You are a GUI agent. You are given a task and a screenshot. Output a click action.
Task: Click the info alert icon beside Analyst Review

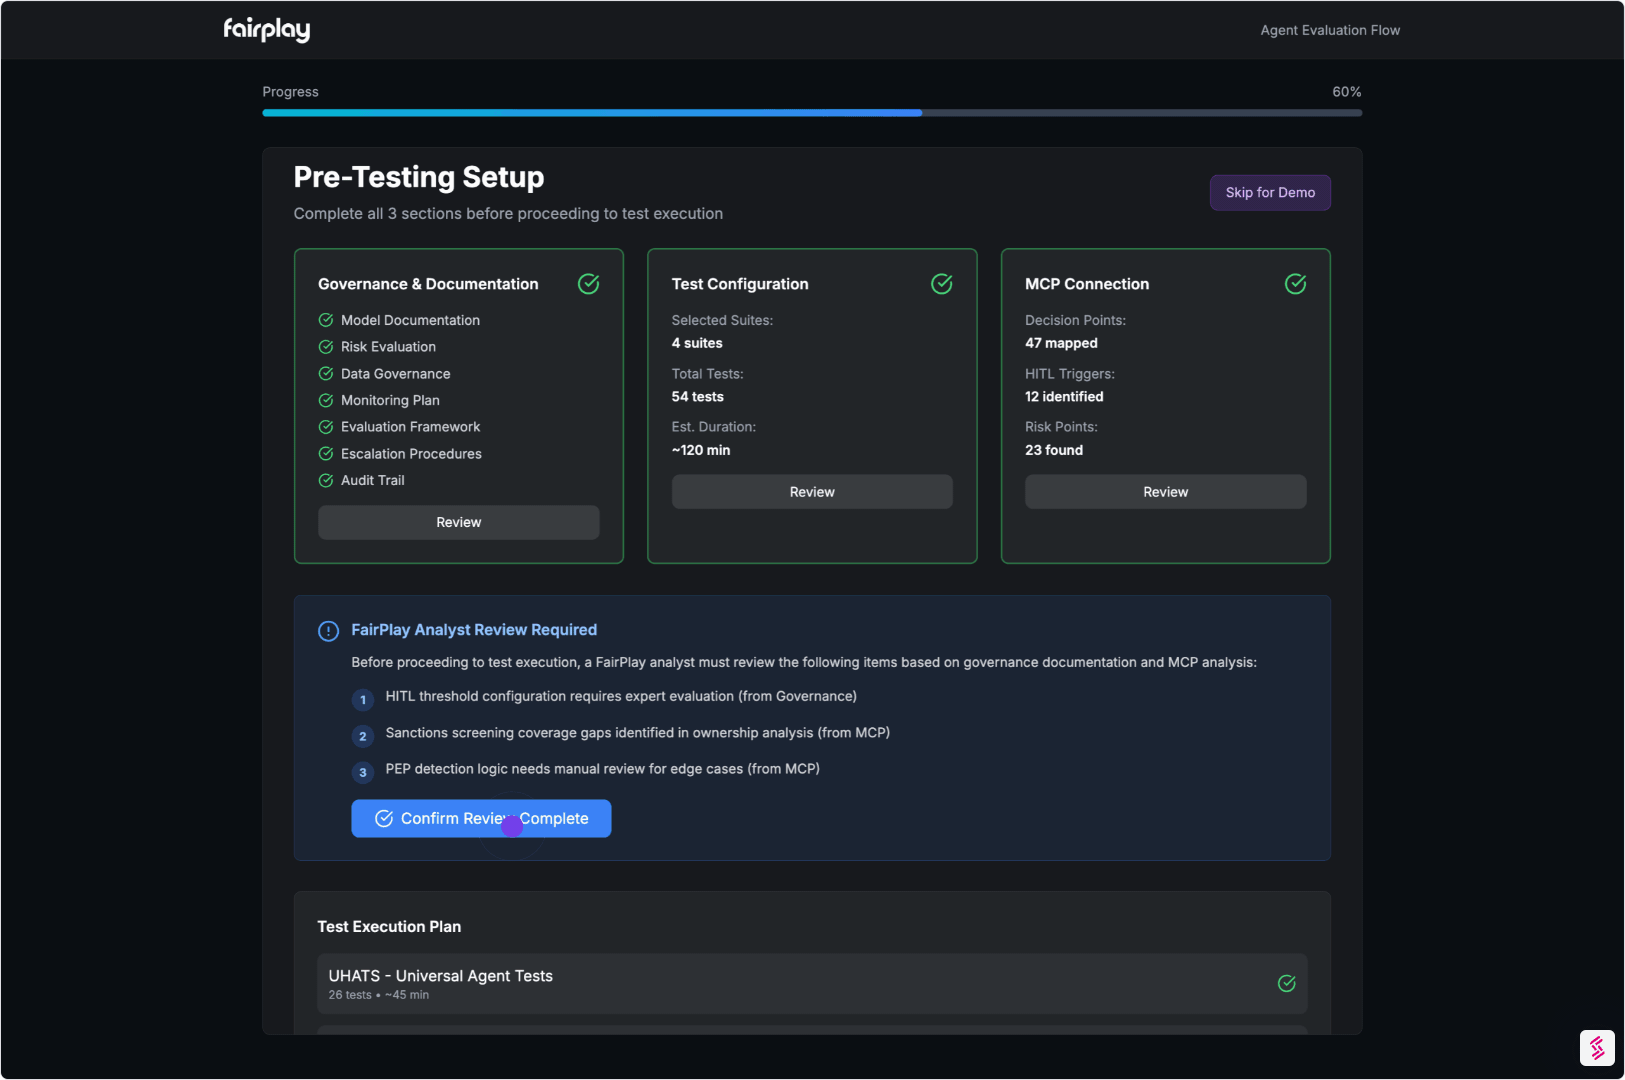(x=328, y=631)
